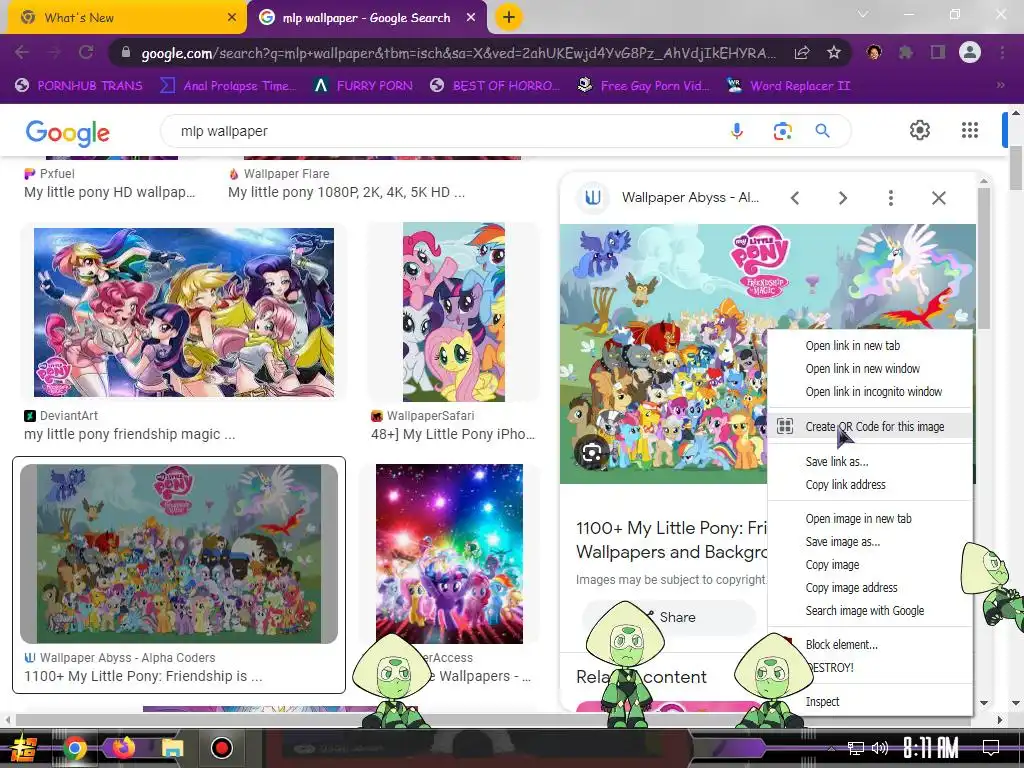This screenshot has width=1024, height=768.
Task: Click the page vertical scrollbar thumb
Action: pos(1016,168)
